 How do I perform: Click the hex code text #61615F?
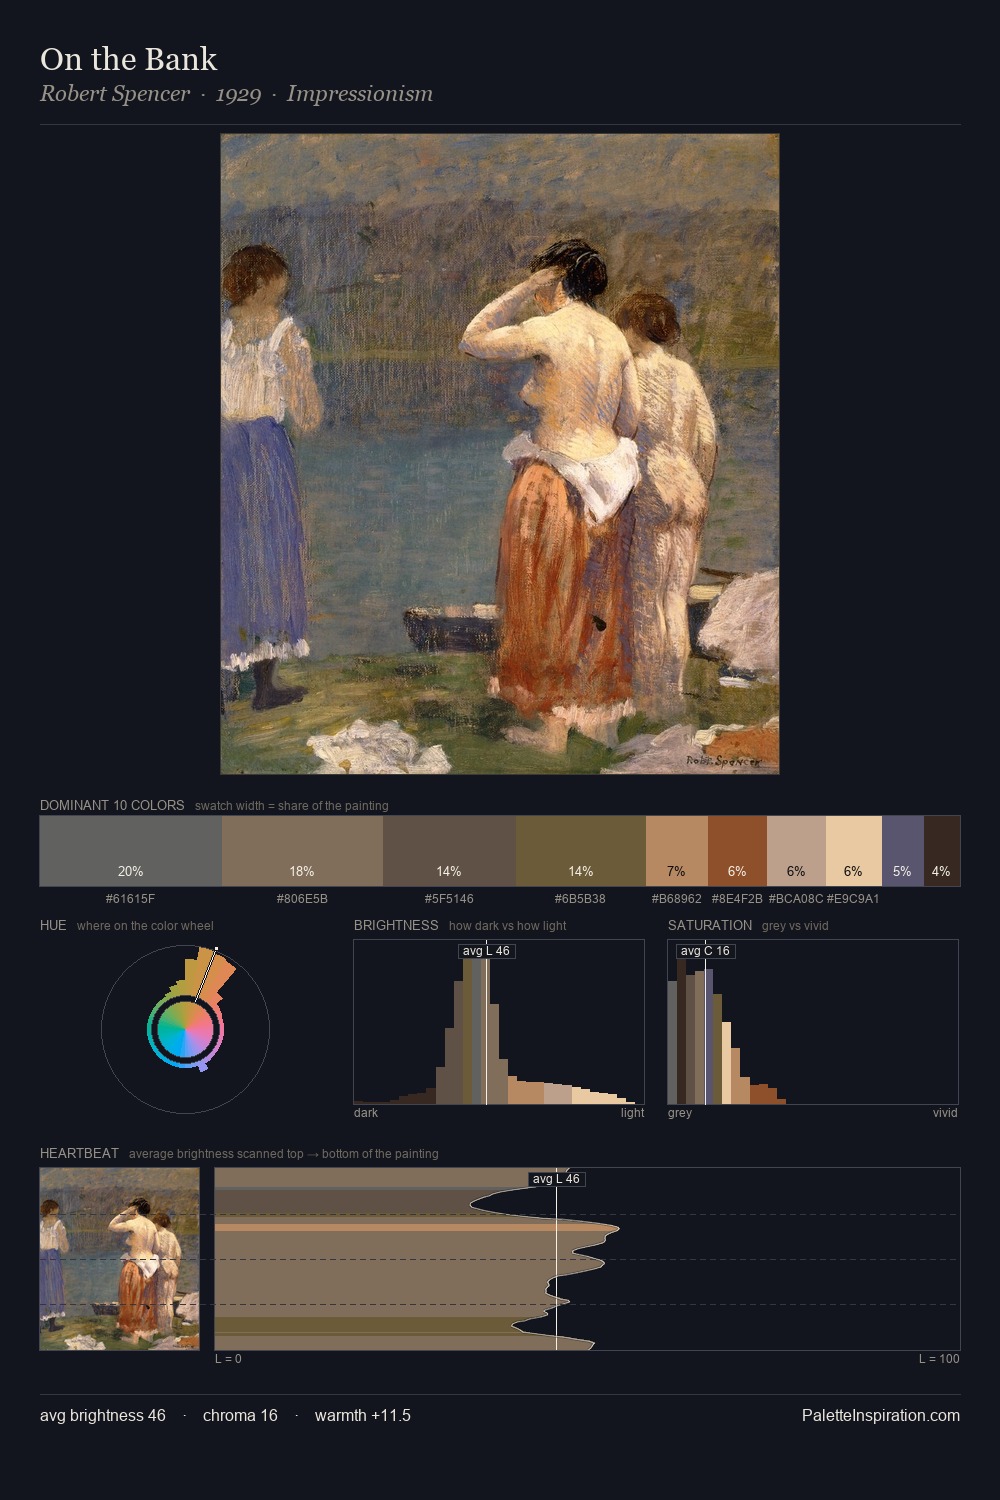(x=130, y=899)
